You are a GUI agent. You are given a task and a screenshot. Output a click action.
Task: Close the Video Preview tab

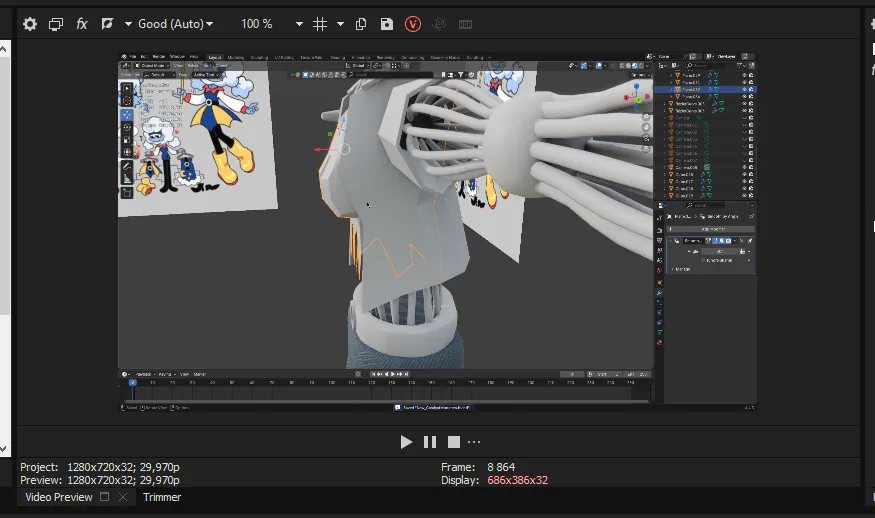click(x=123, y=497)
